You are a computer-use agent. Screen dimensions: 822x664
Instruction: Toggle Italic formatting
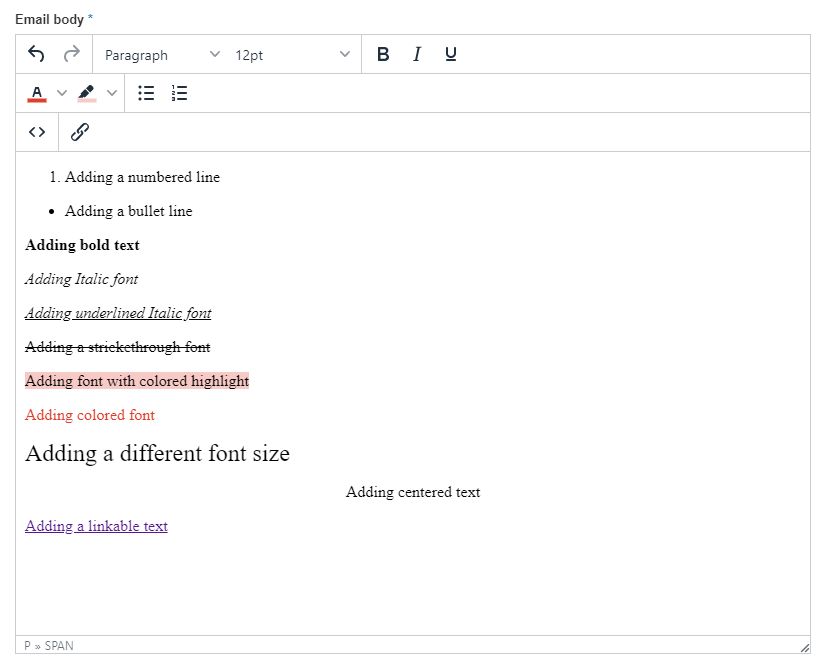point(417,54)
